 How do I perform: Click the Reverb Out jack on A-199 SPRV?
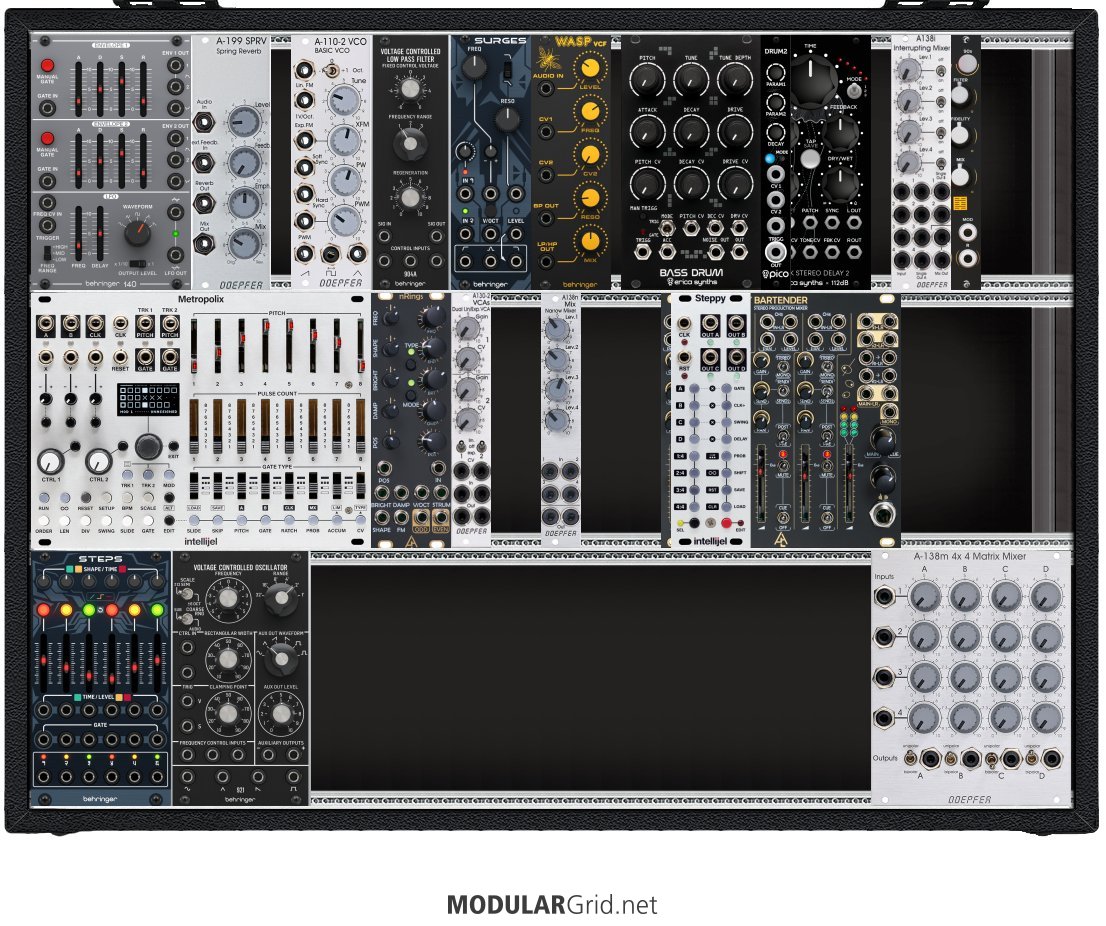click(x=204, y=204)
